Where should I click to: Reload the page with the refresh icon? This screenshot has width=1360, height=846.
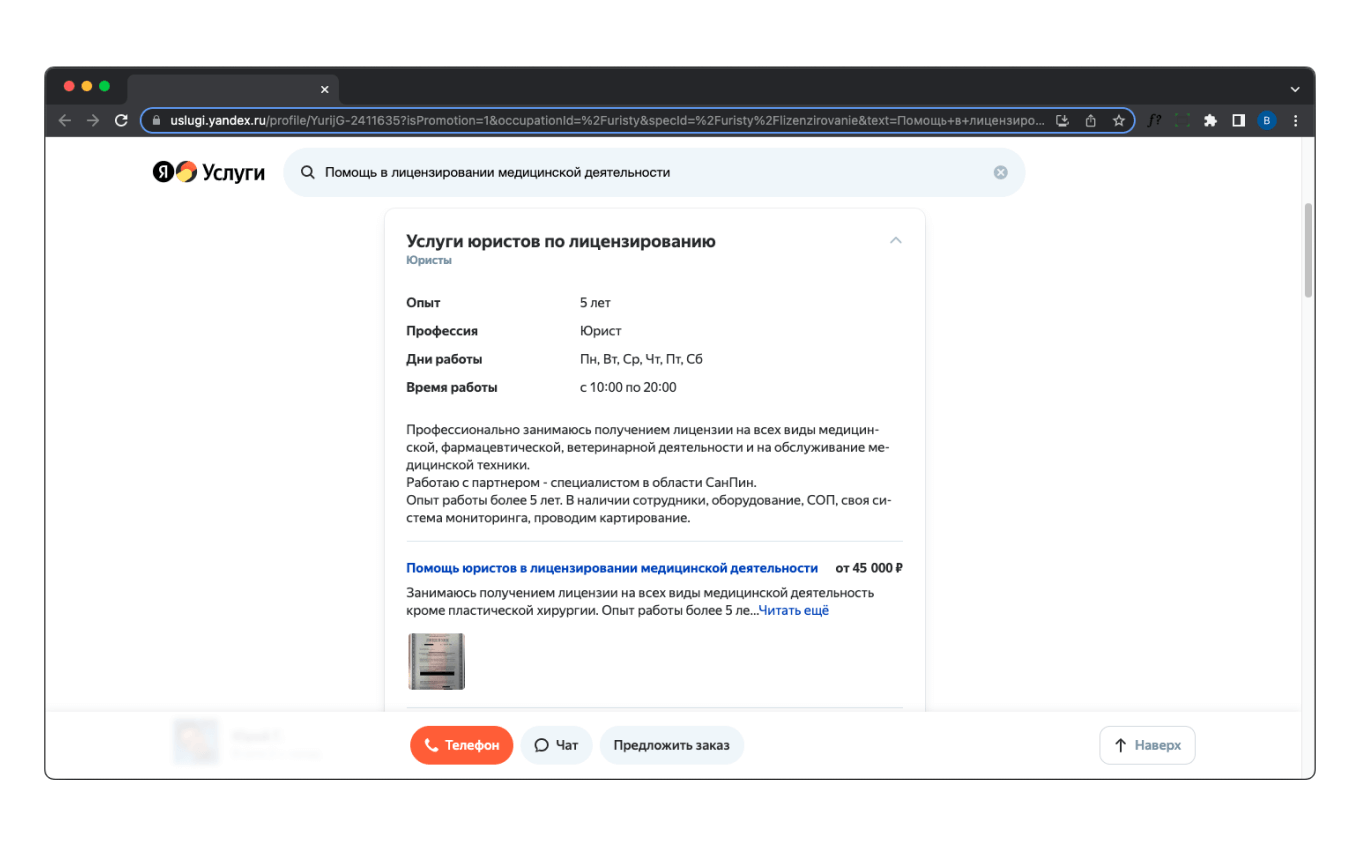tap(121, 120)
